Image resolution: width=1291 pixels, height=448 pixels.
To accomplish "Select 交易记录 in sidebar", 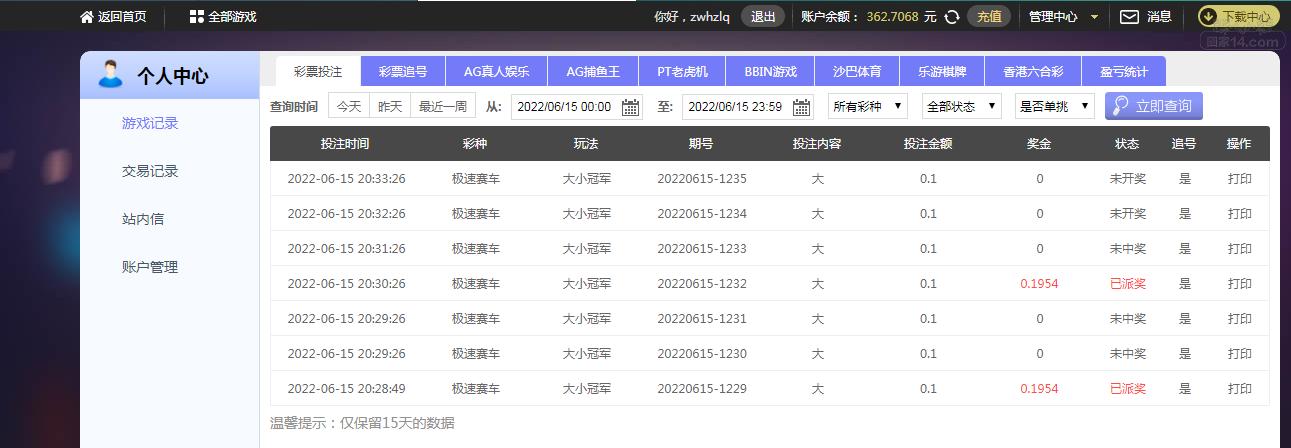I will point(150,171).
